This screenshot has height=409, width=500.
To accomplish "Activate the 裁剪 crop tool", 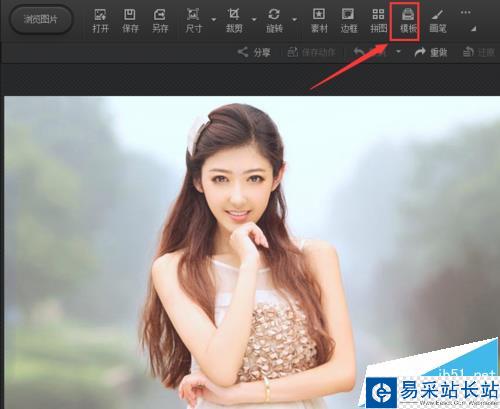I will pos(234,21).
